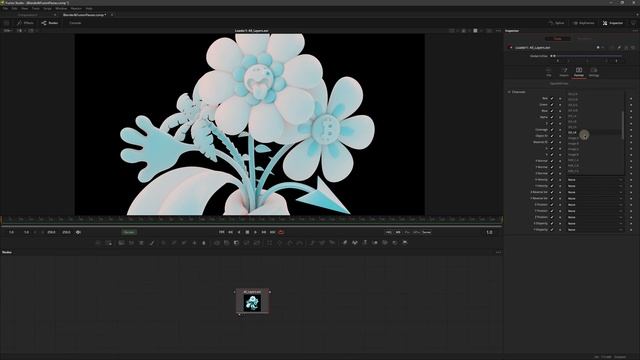The height and width of the screenshot is (360, 640).
Task: Open the Script menu
Action: [x=47, y=8]
